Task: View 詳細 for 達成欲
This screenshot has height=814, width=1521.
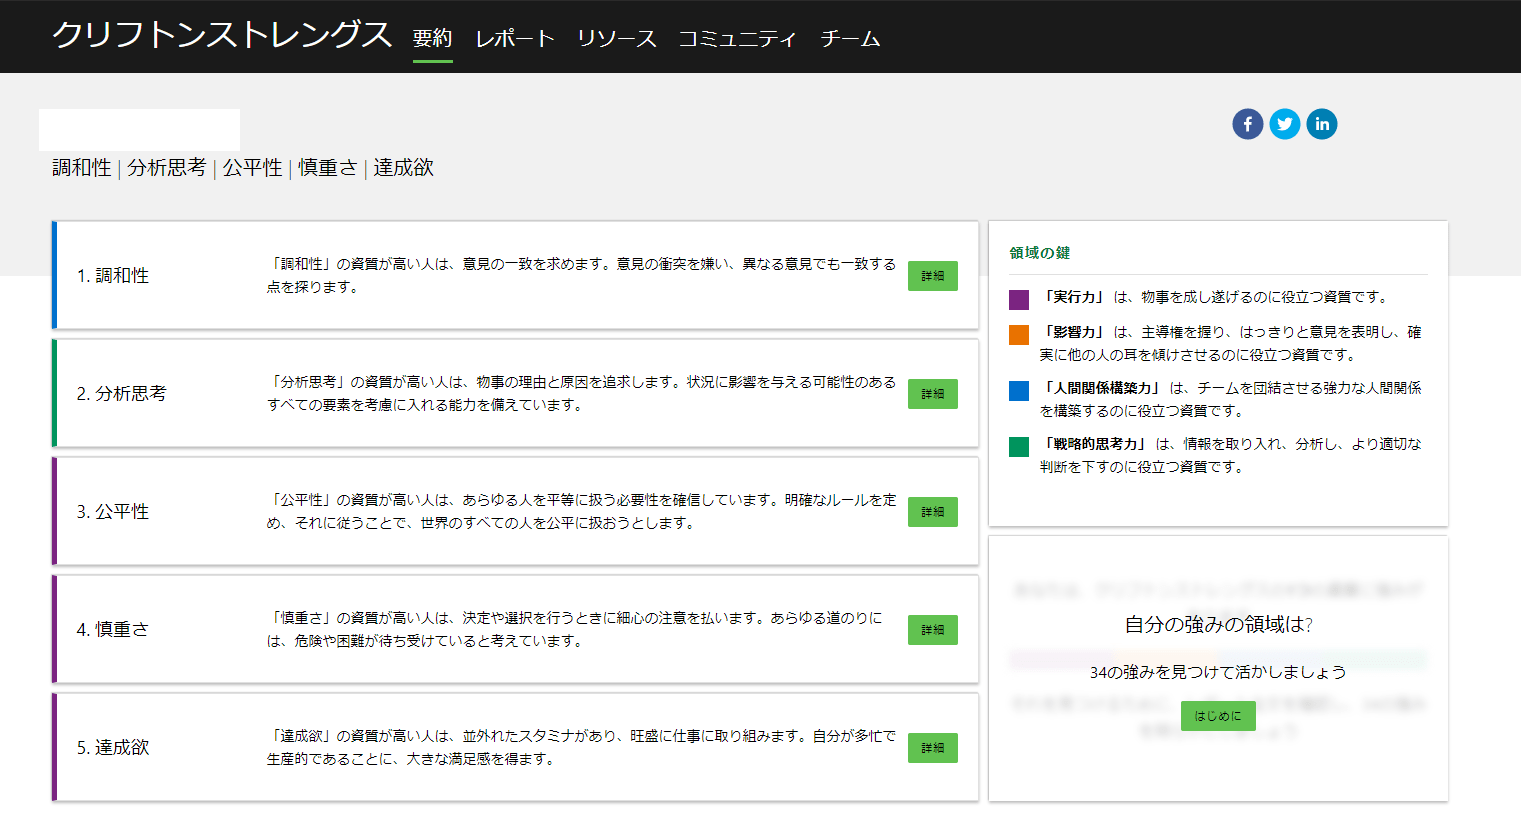Action: point(933,748)
